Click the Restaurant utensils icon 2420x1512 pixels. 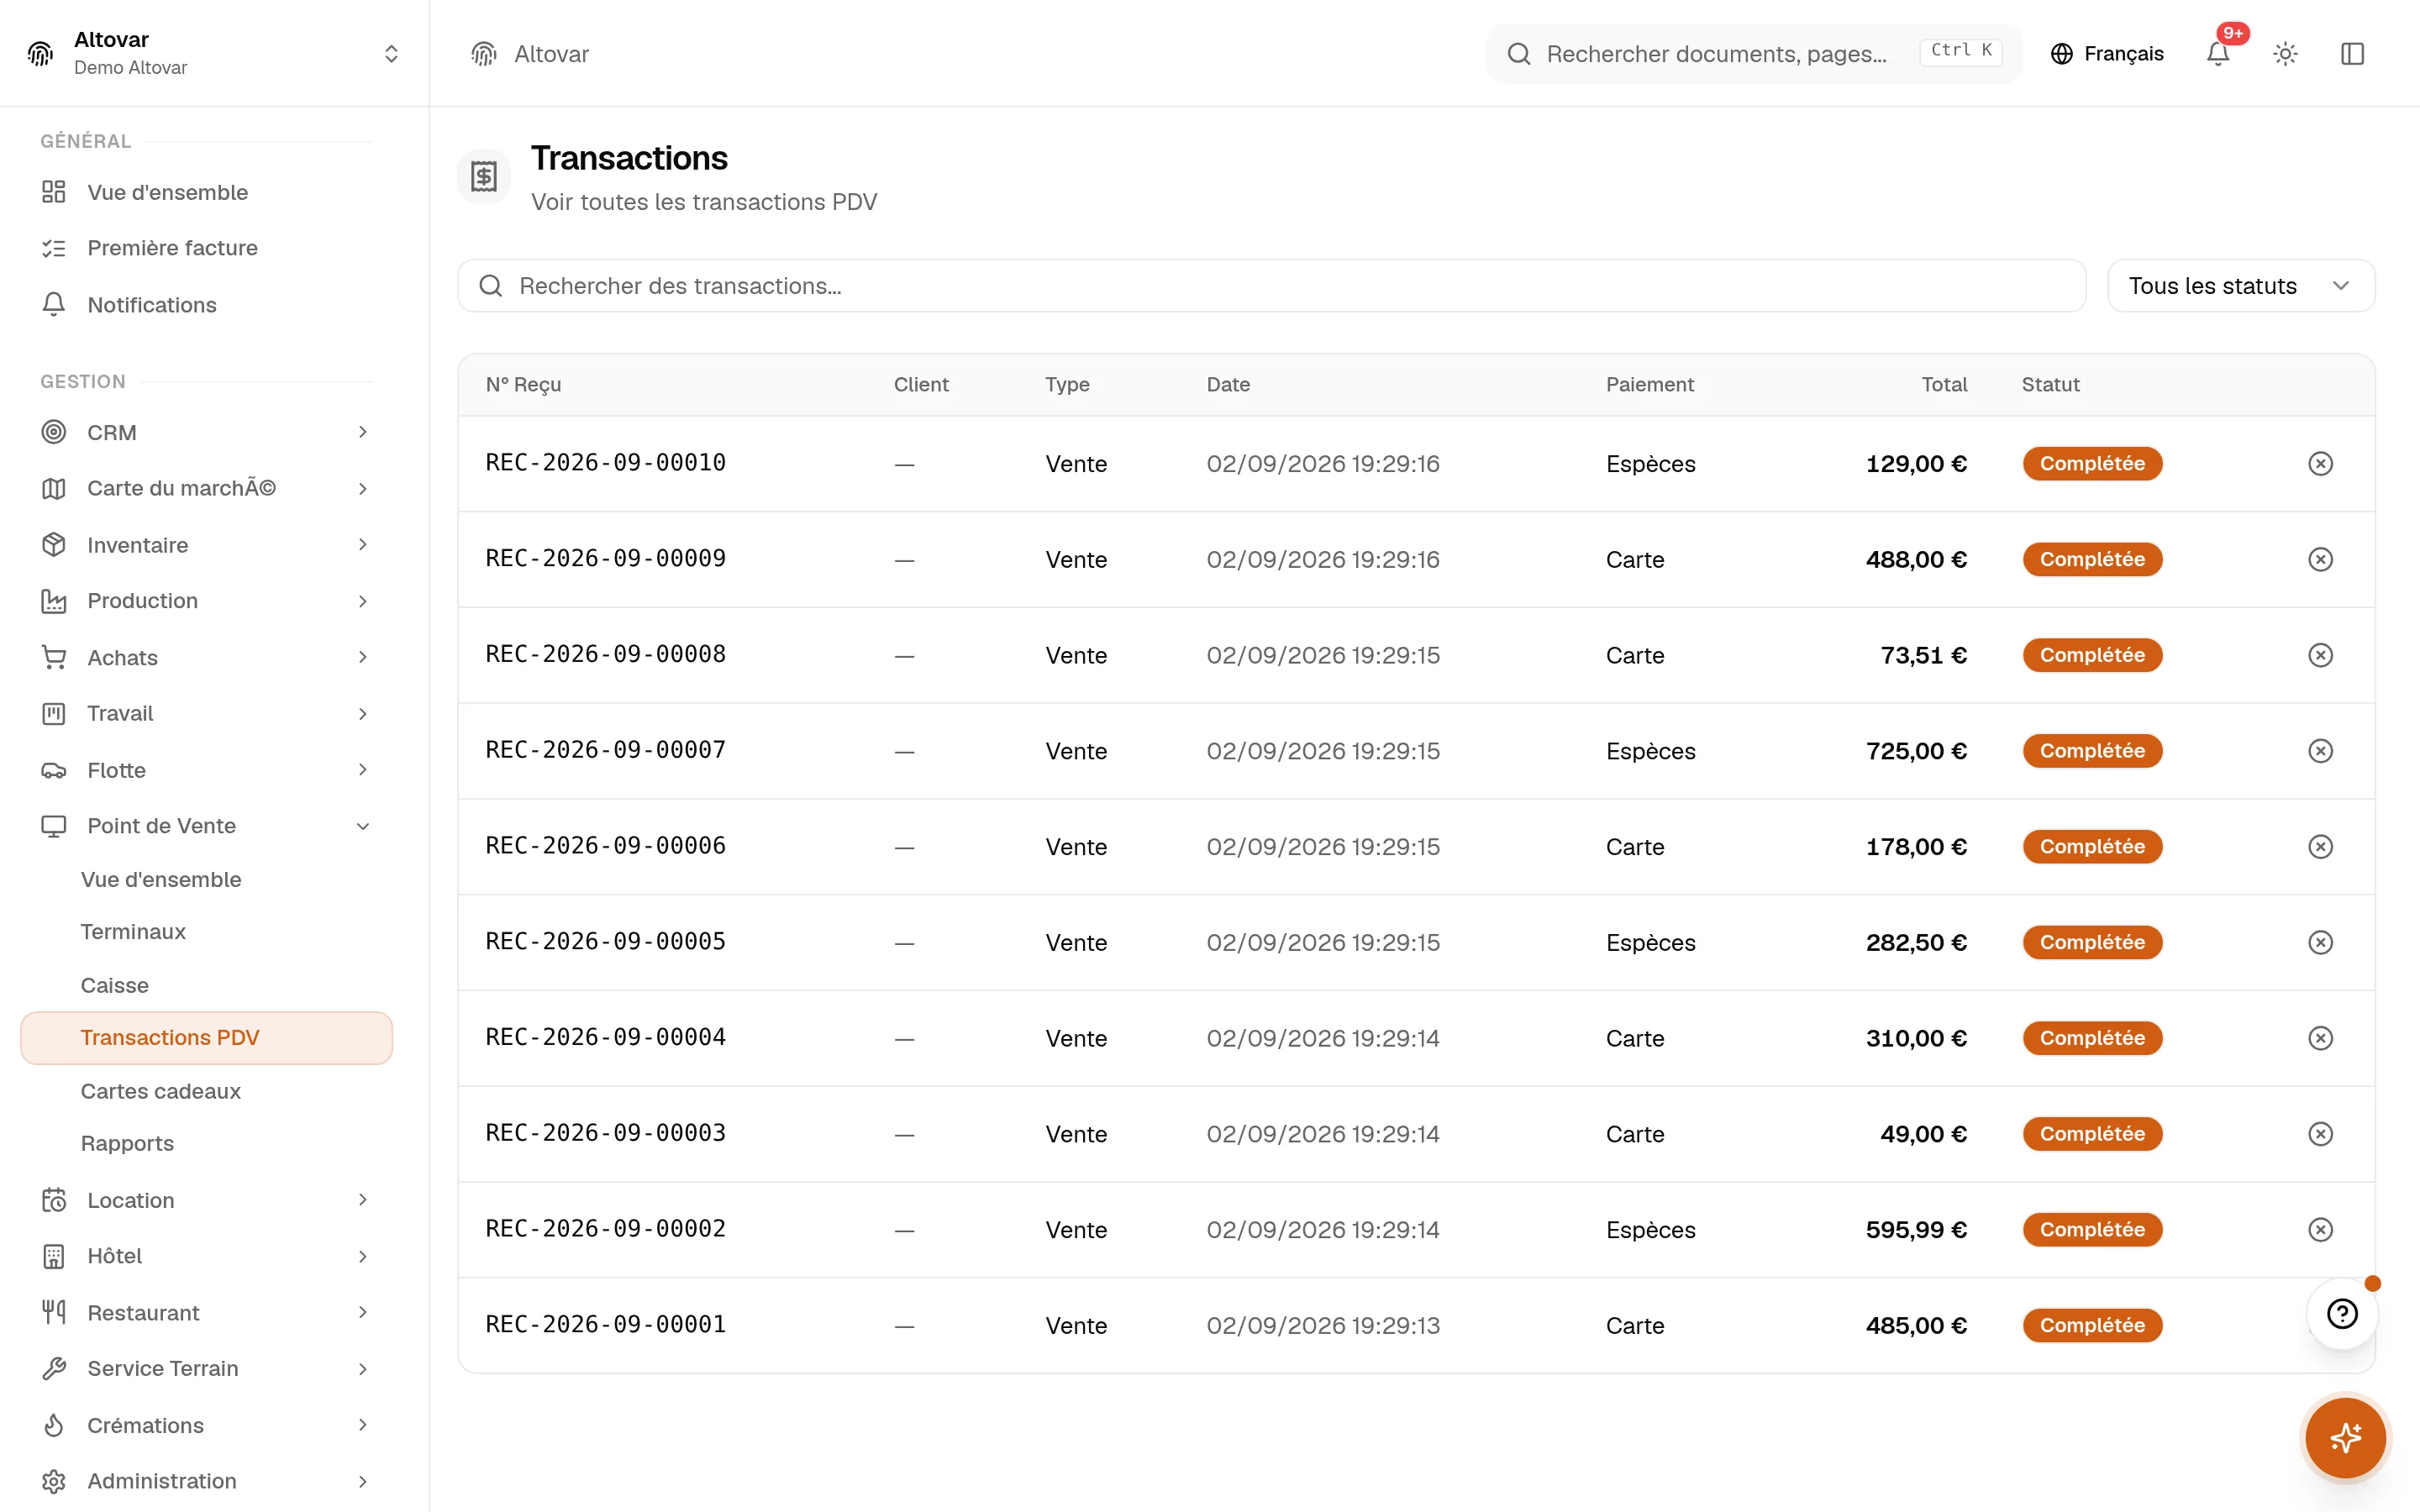point(54,1312)
